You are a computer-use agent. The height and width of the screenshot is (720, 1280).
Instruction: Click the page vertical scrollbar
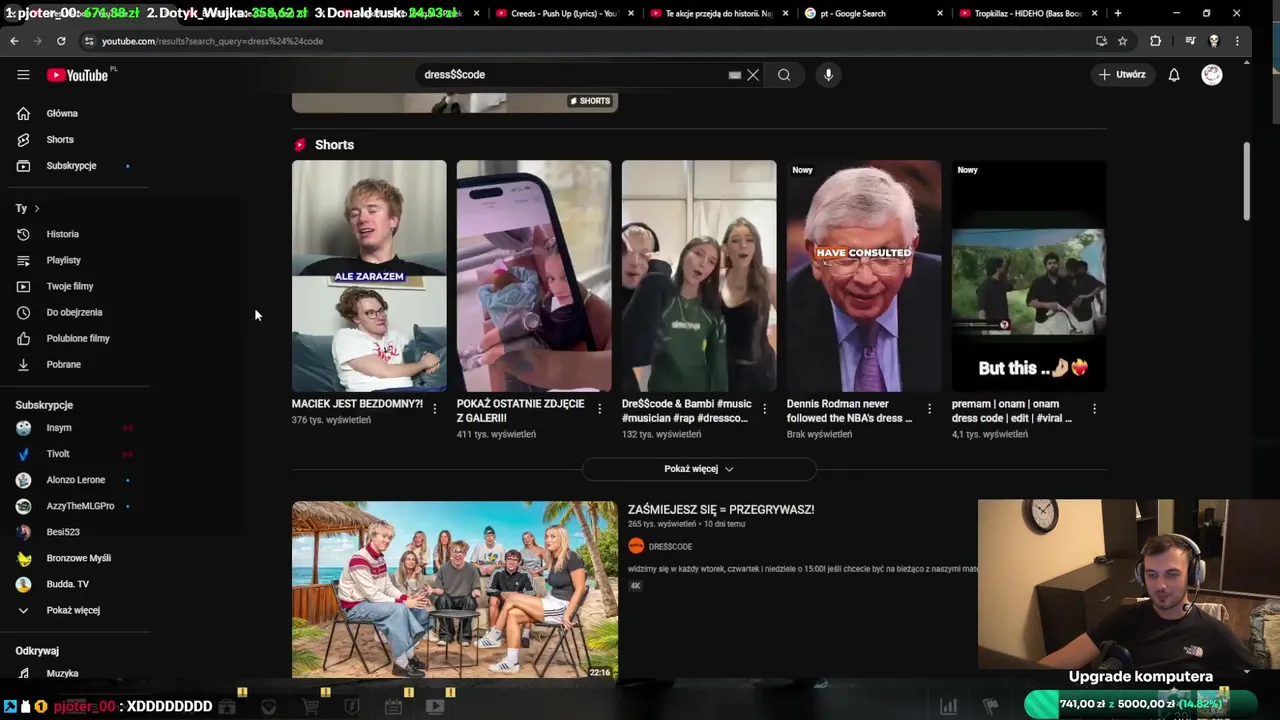coord(1246,181)
